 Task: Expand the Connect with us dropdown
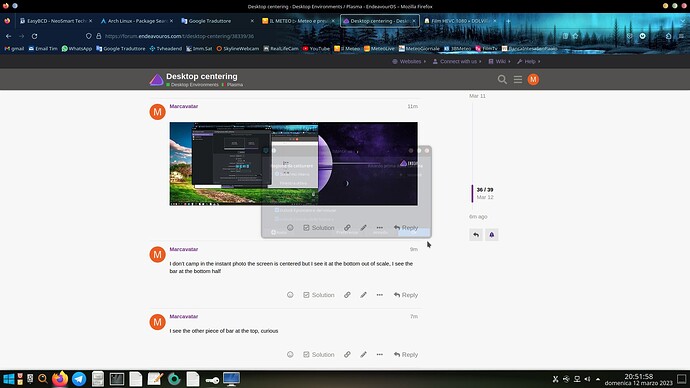coord(457,62)
